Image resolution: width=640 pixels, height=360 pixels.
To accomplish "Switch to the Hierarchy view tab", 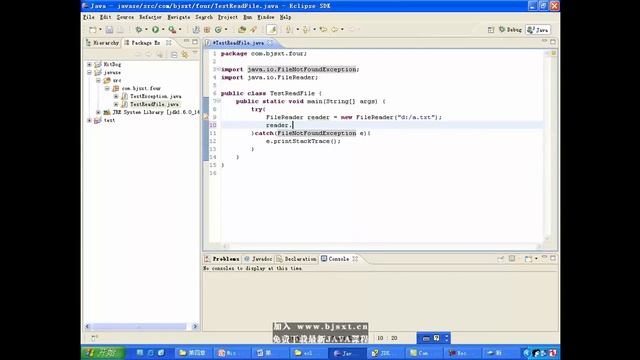I will coord(102,42).
